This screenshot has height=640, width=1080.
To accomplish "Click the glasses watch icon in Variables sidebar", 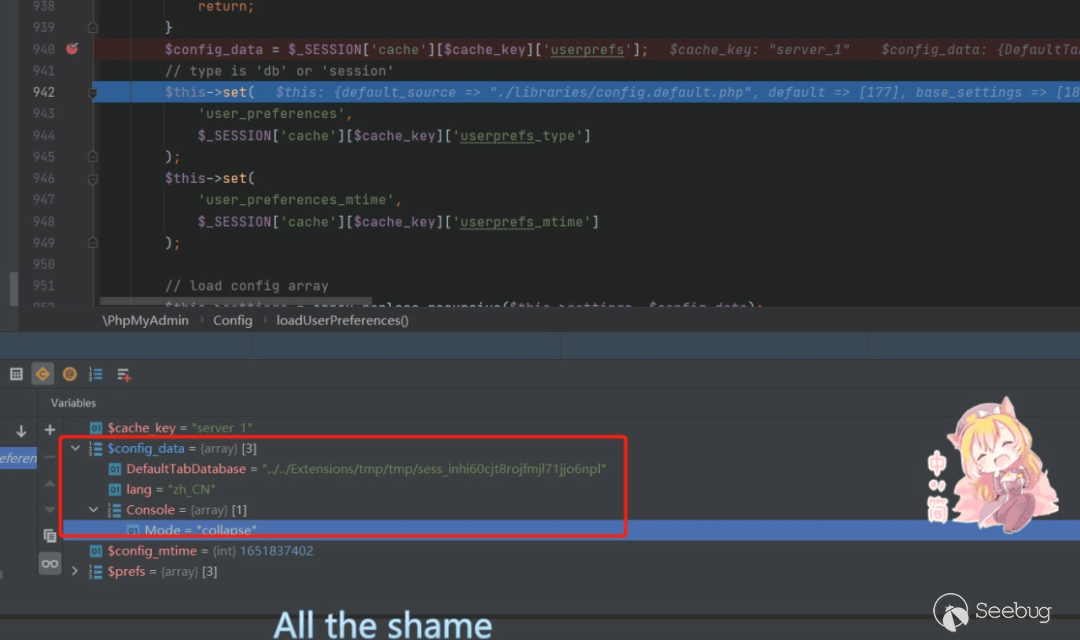I will click(x=50, y=564).
